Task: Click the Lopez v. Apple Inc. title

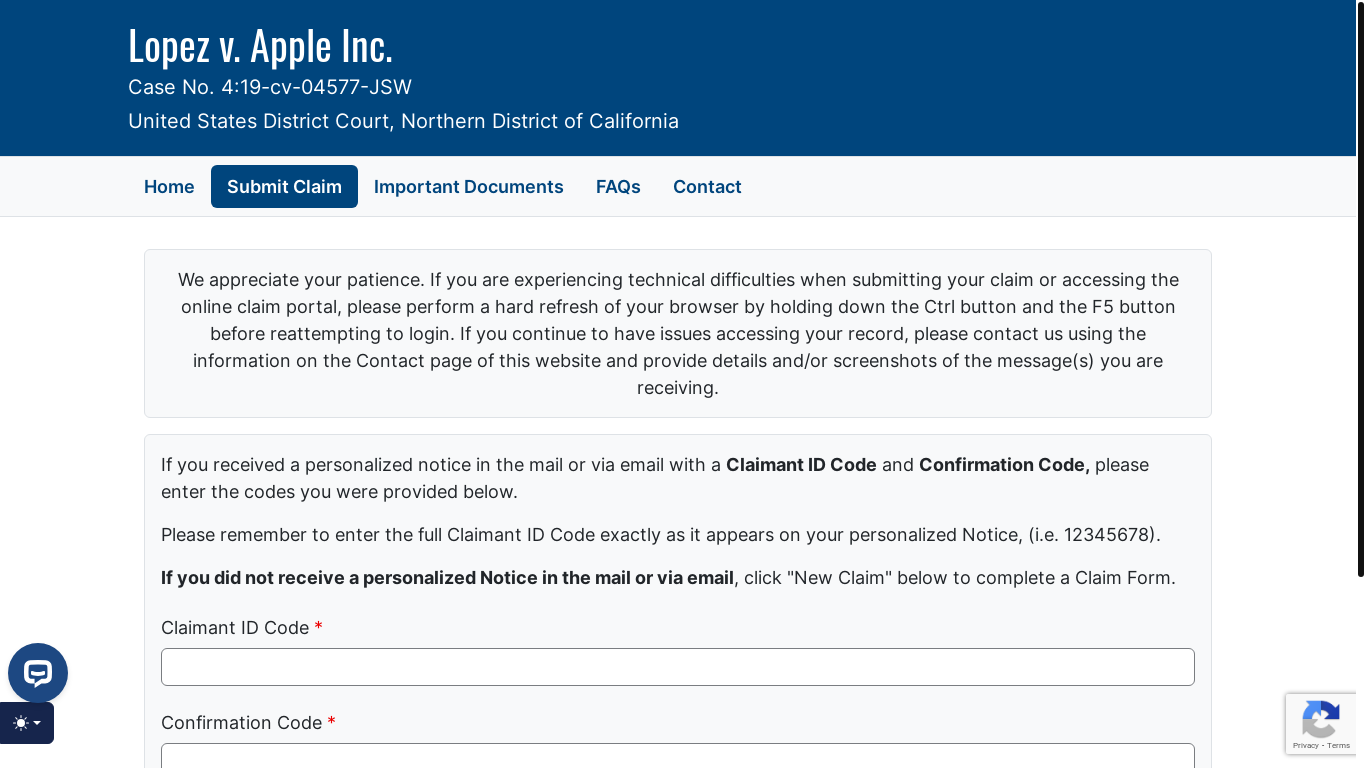Action: pyautogui.click(x=260, y=45)
